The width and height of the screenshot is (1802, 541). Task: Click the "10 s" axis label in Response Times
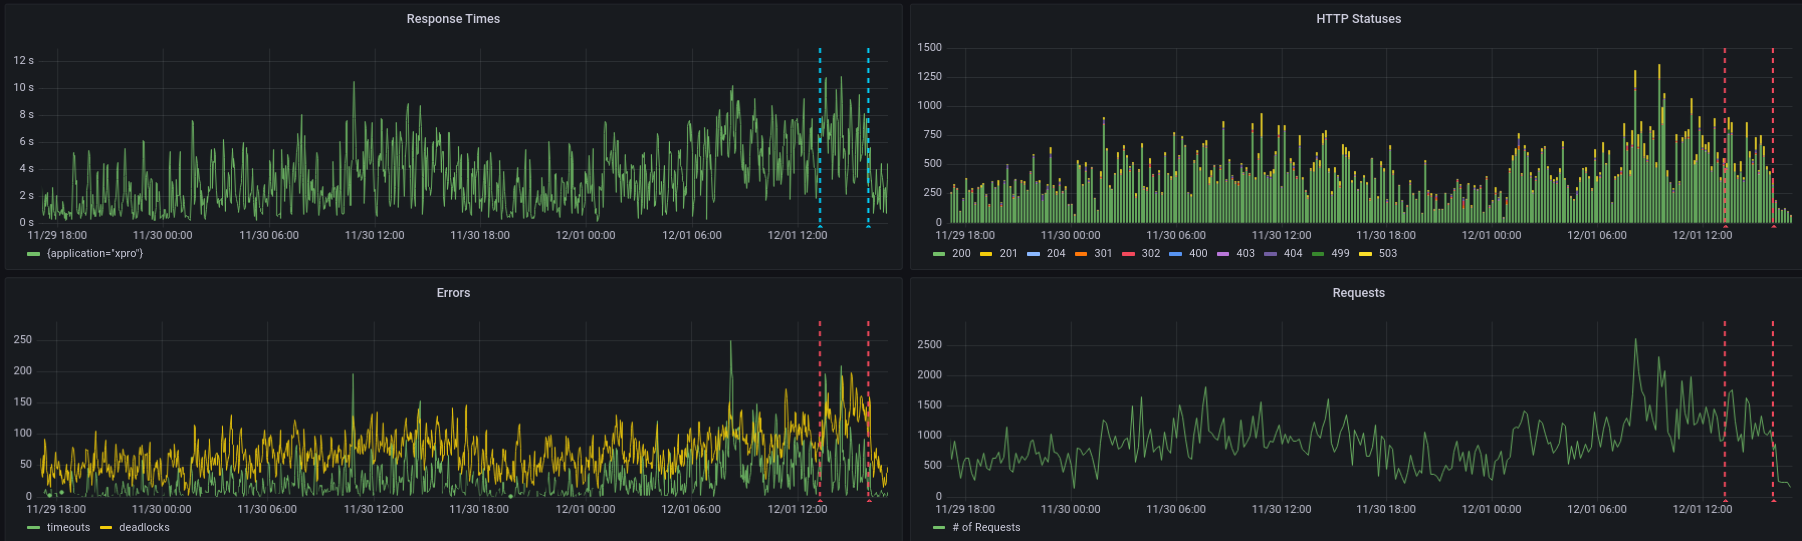click(x=24, y=88)
